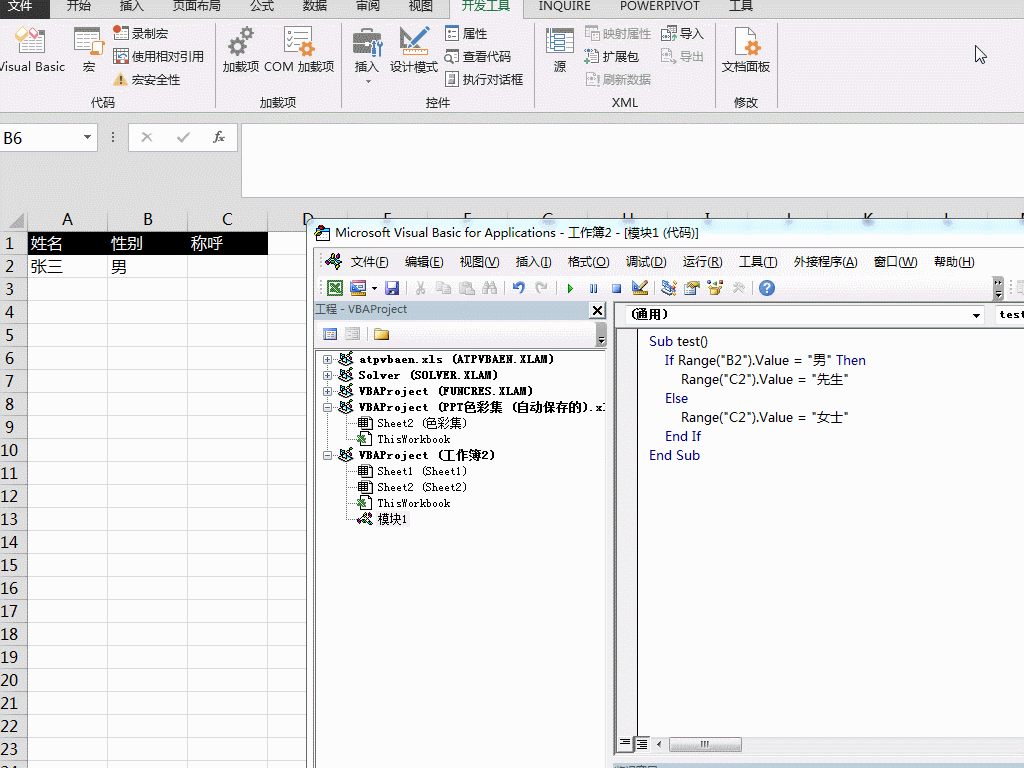Toggle 使用相对引用 in the ribbon
The height and width of the screenshot is (768, 1024).
coord(158,57)
